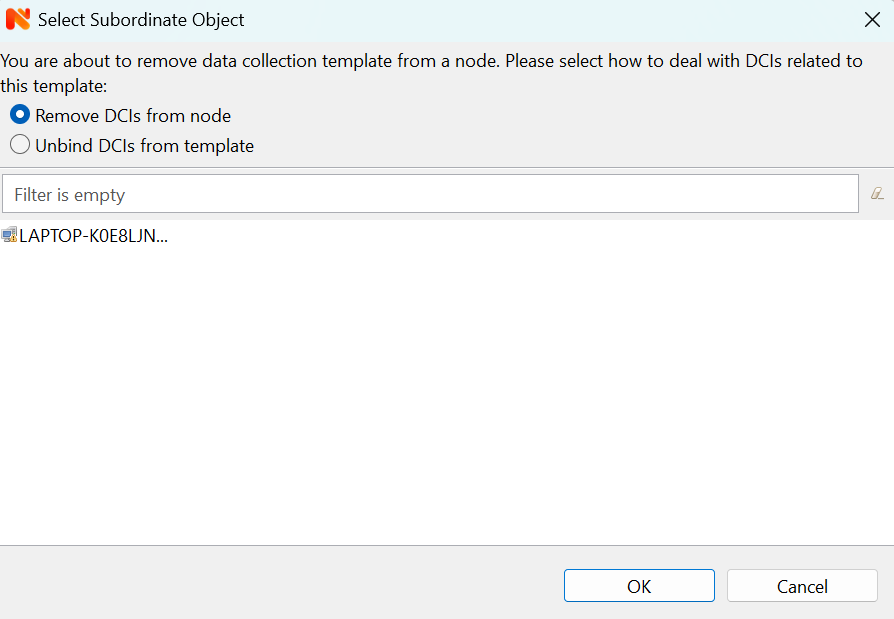894x619 pixels.
Task: Select the LAPTOP-K0E8LJN... node in the list
Action: (x=93, y=236)
